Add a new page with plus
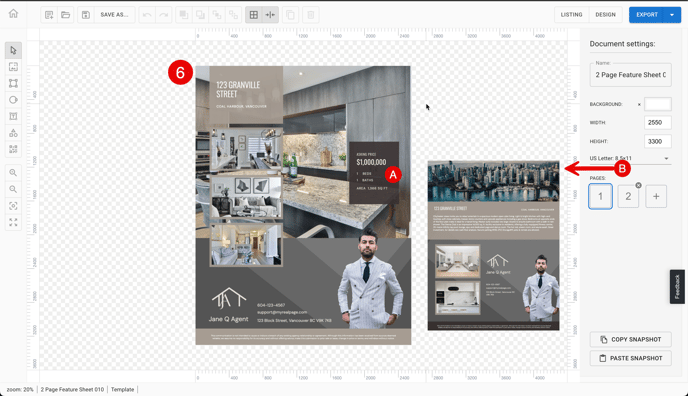Viewport: 688px width, 396px height. click(x=656, y=196)
